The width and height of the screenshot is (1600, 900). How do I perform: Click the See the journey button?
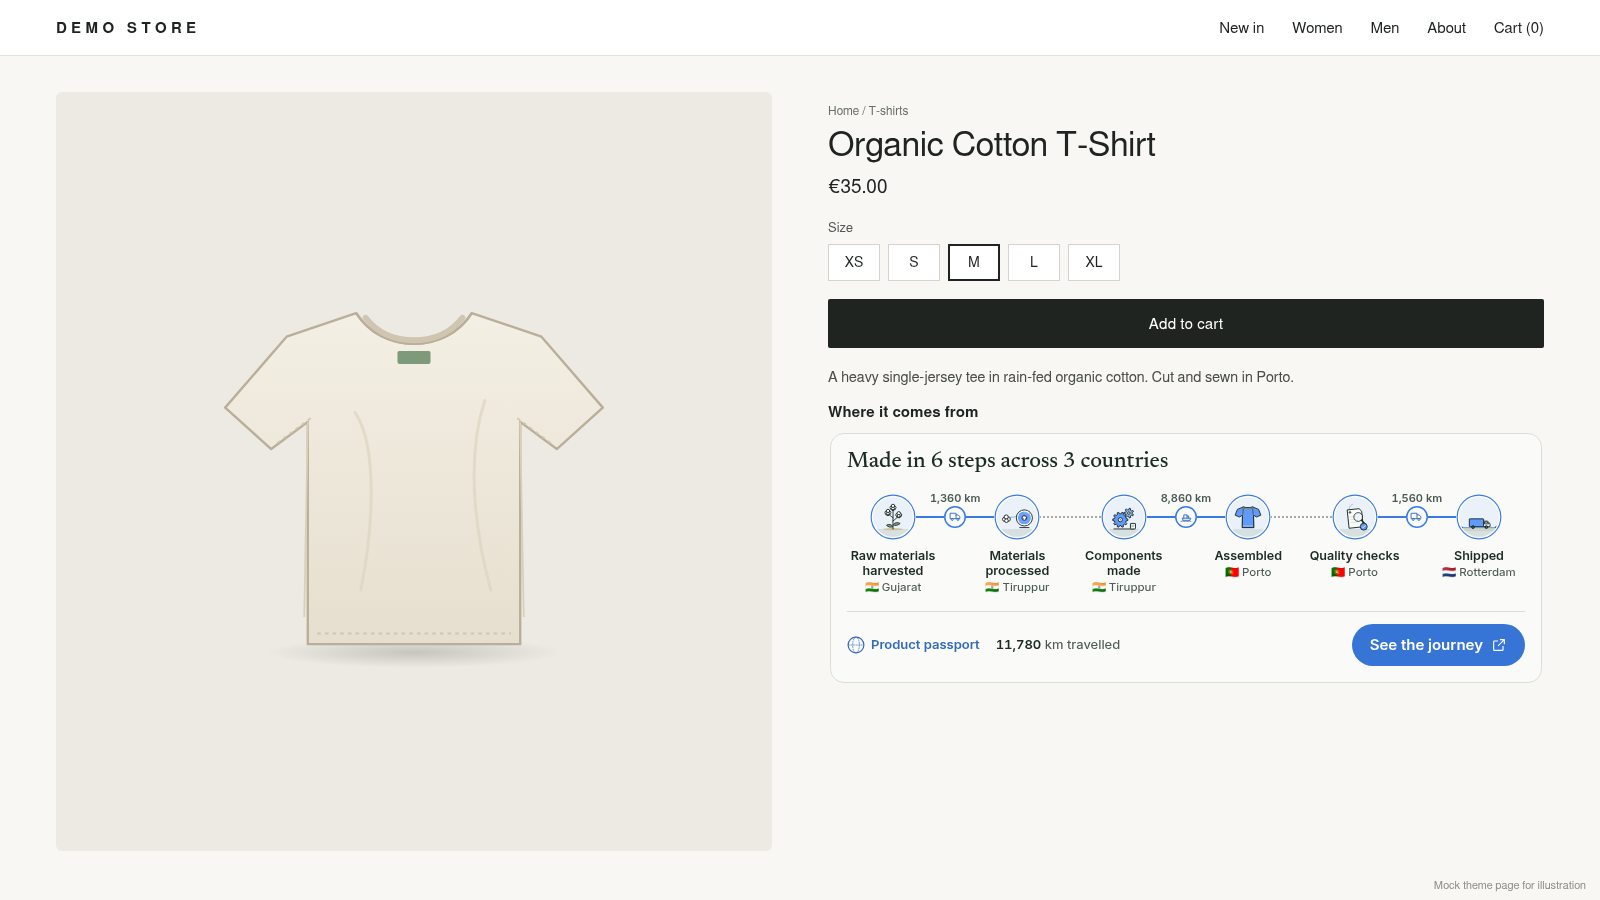pos(1438,645)
